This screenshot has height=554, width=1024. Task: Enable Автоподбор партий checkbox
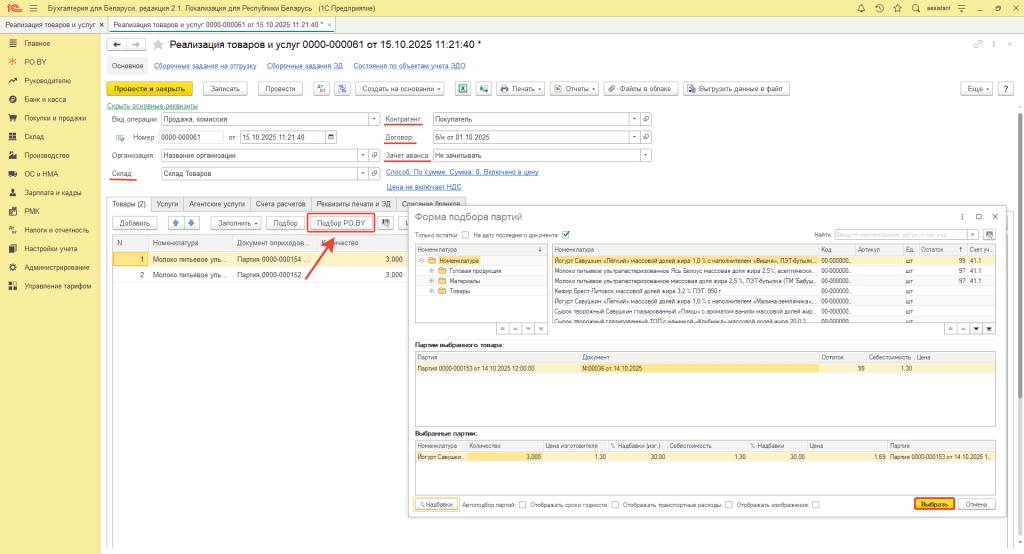point(520,504)
